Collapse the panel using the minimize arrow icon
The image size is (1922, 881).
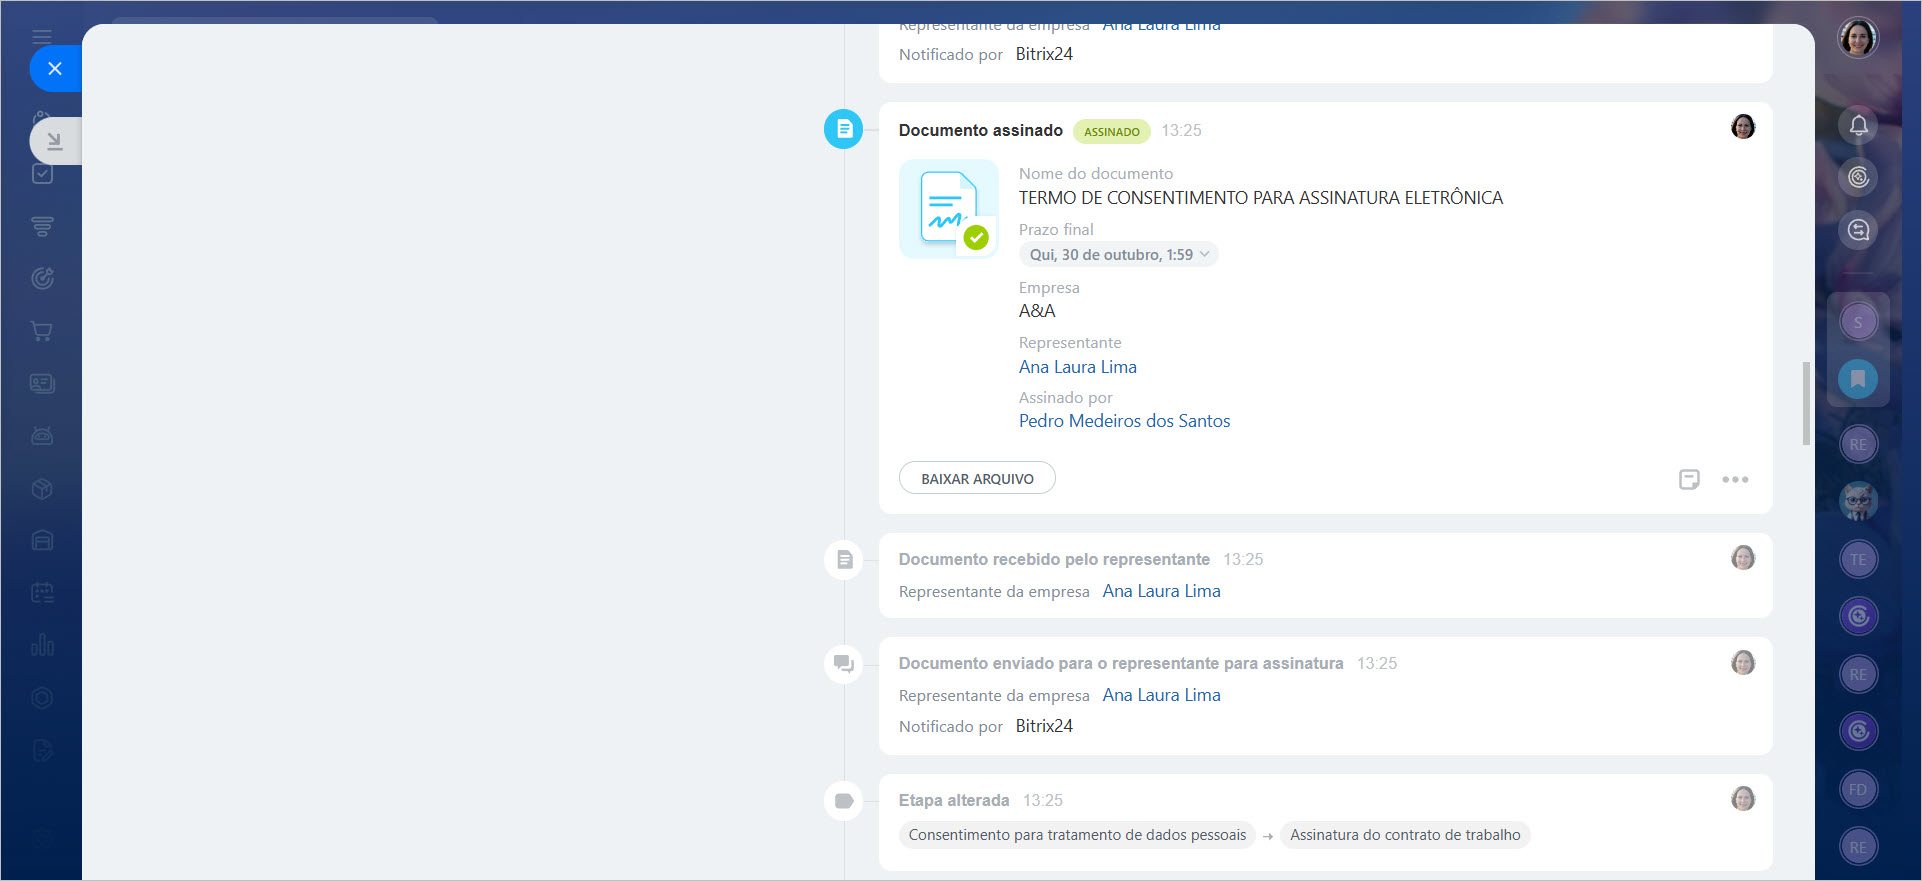pos(55,141)
